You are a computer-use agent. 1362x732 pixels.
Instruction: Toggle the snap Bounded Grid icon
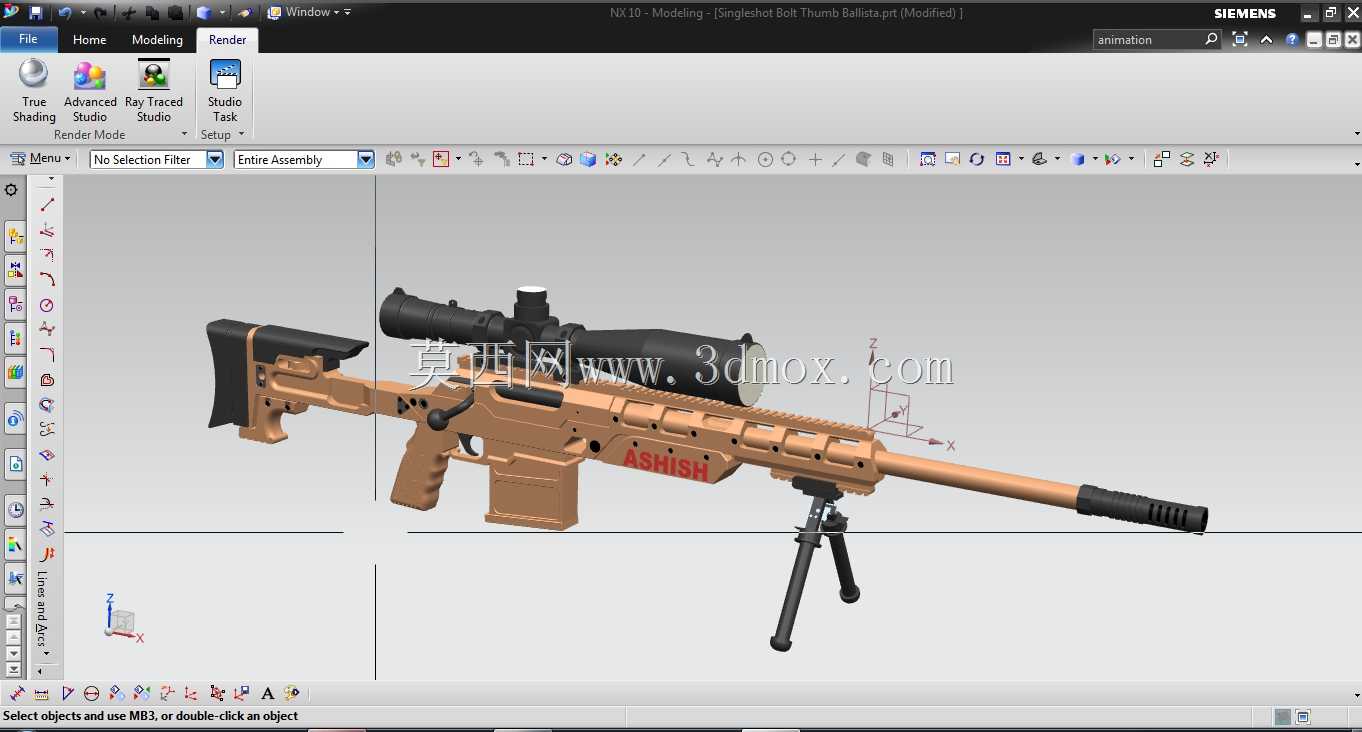coord(888,159)
